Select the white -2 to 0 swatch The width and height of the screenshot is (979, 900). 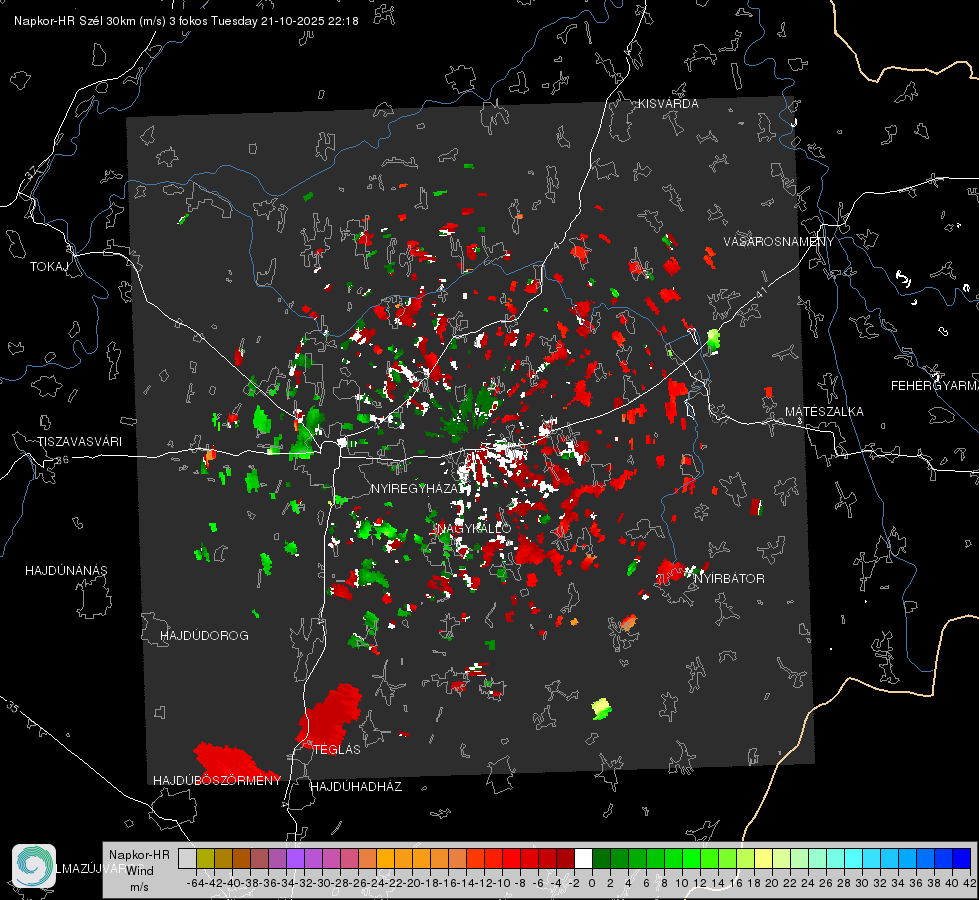point(583,858)
